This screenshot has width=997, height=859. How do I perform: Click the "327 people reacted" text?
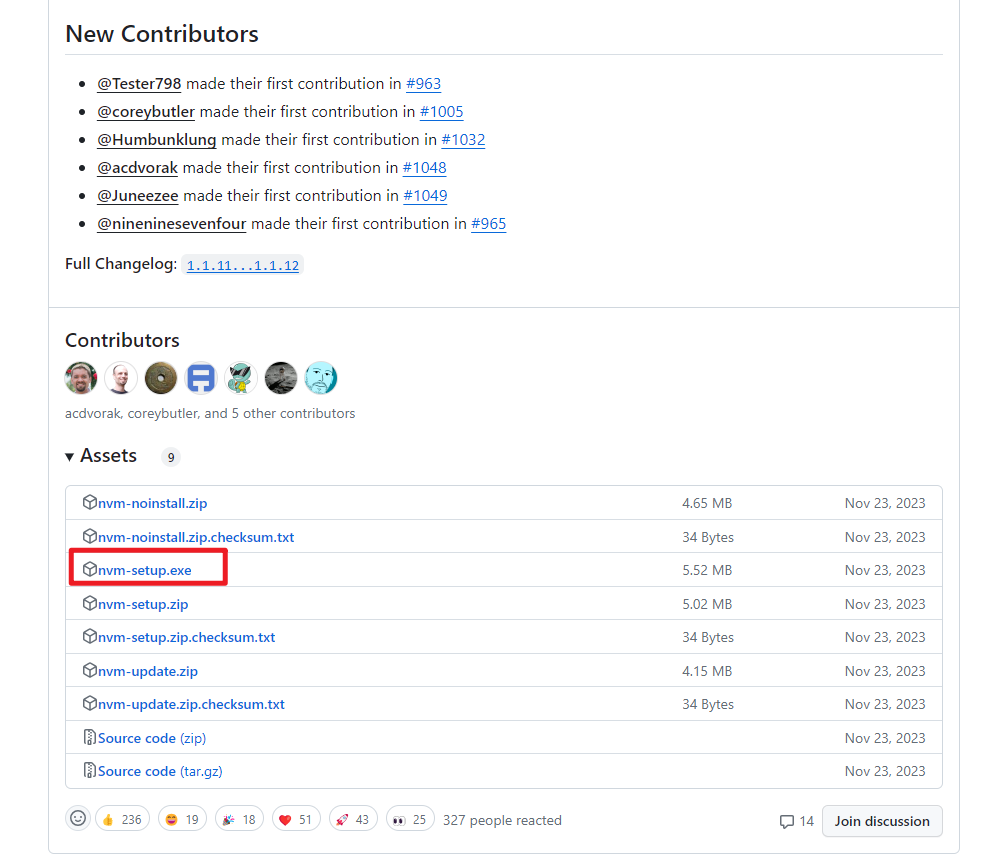coord(502,821)
